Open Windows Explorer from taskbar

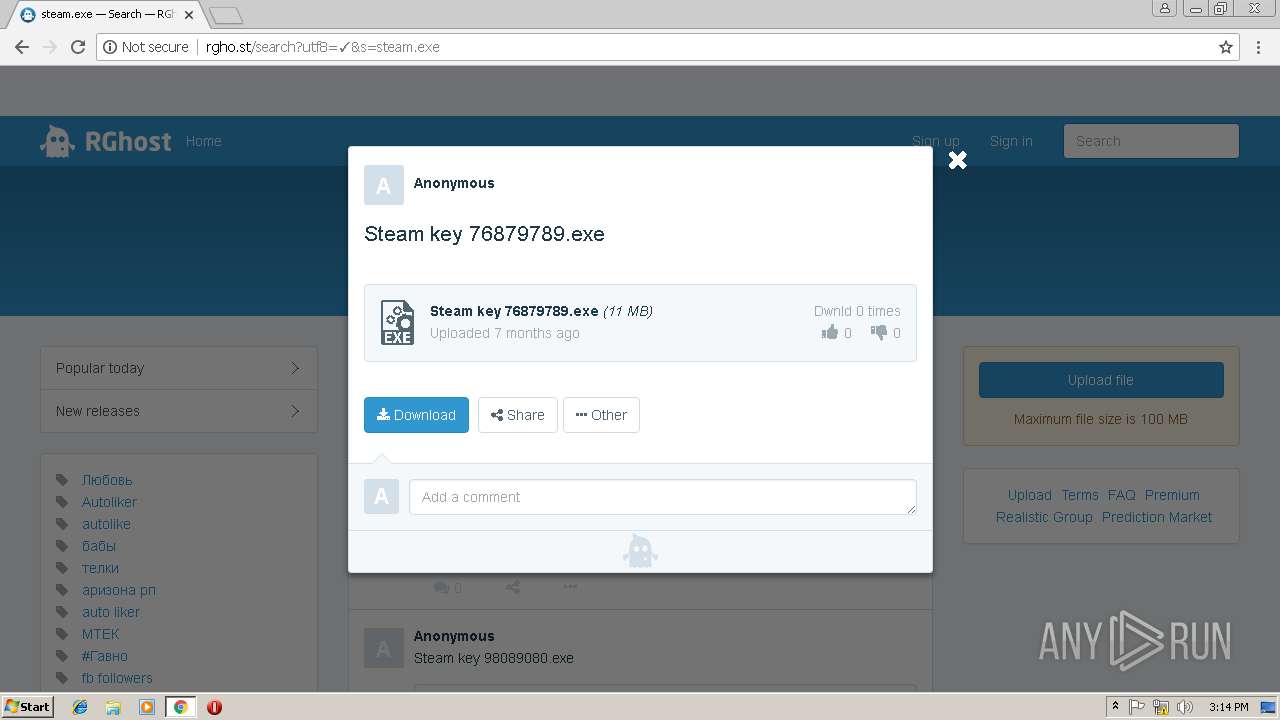[113, 707]
